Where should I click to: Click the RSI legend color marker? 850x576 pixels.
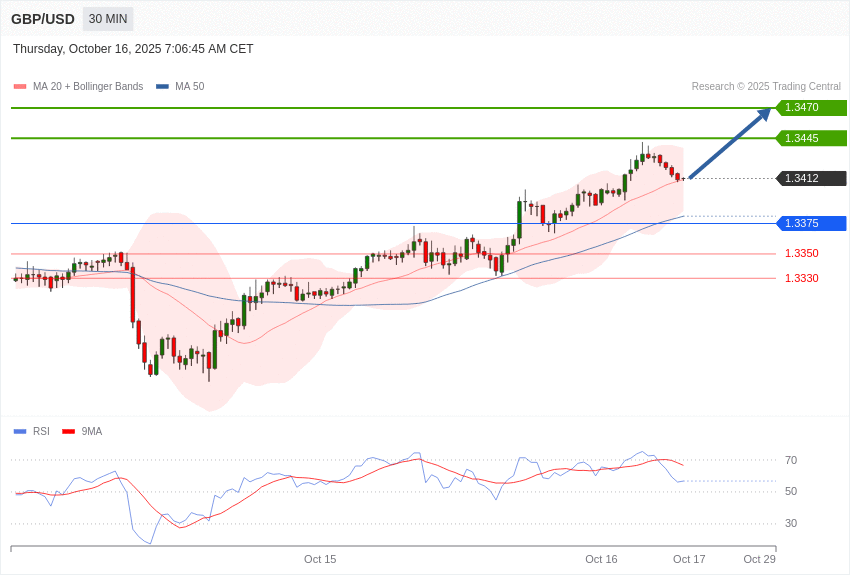pos(20,432)
